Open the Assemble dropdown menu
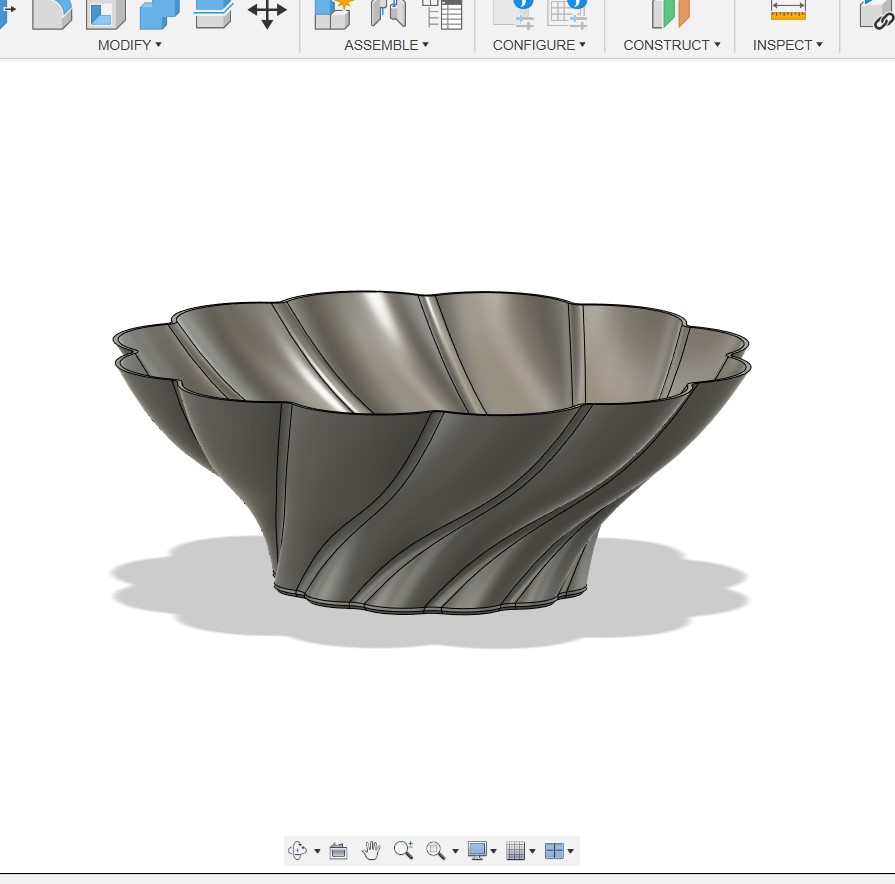The width and height of the screenshot is (895, 884). pos(386,45)
